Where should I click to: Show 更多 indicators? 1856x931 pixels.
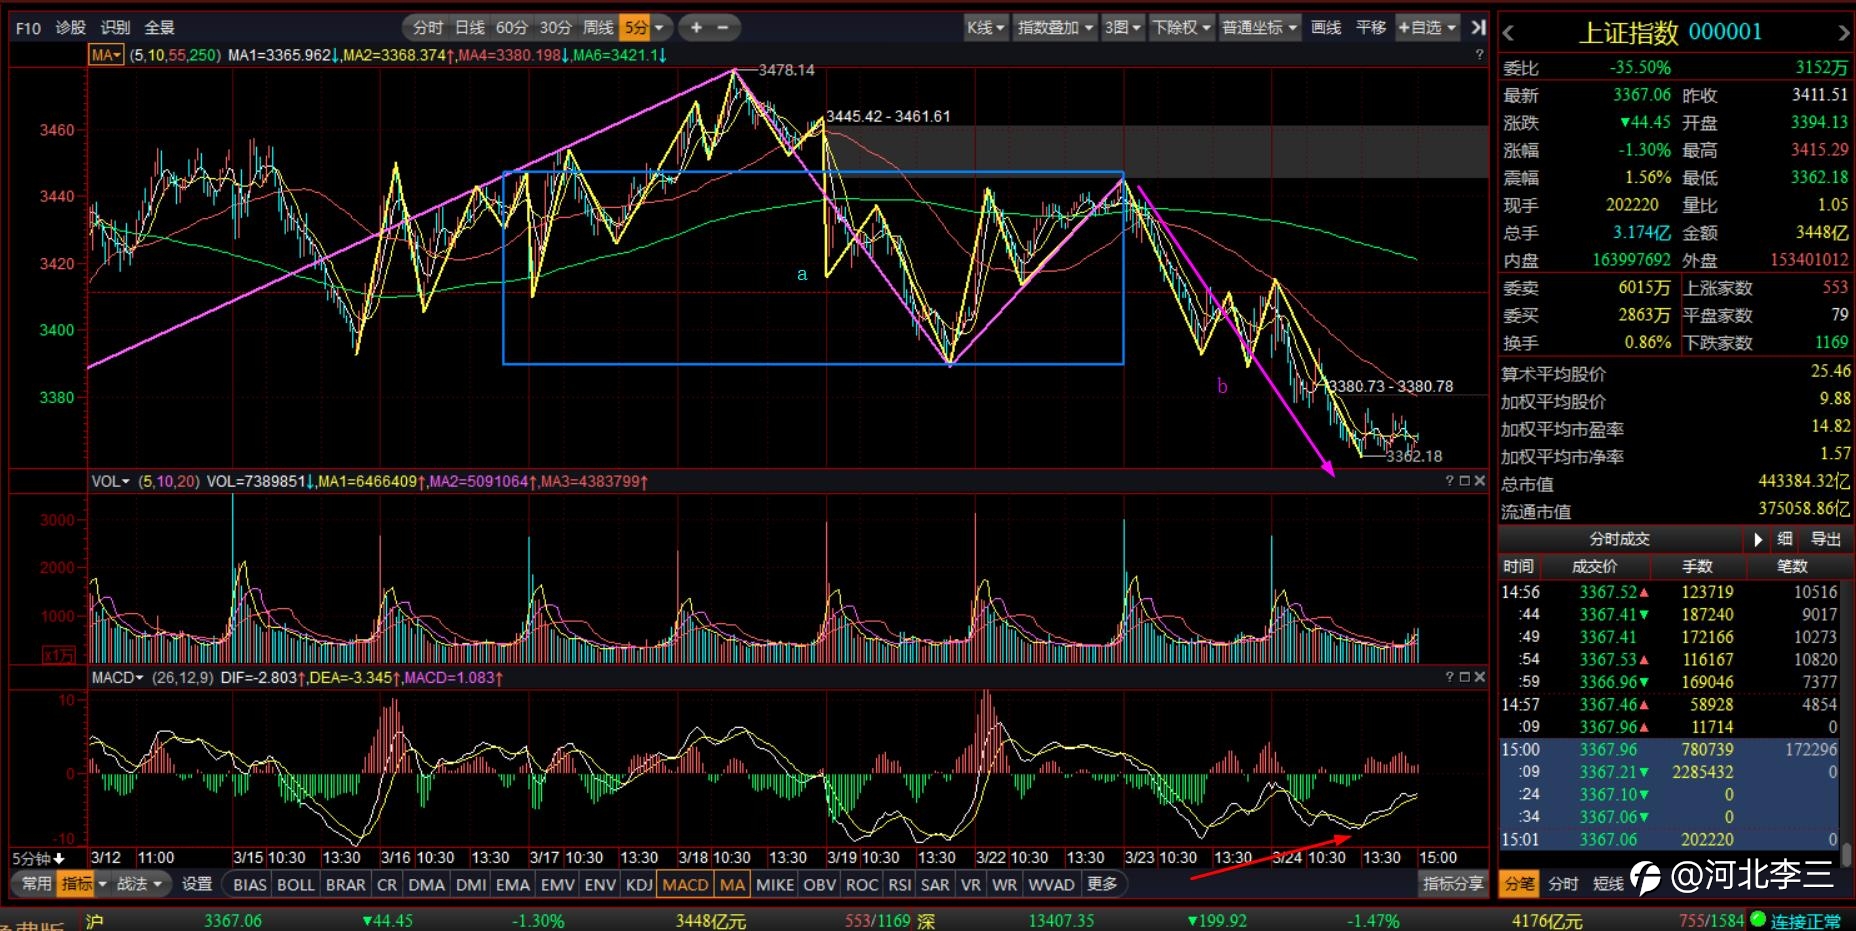(1102, 885)
